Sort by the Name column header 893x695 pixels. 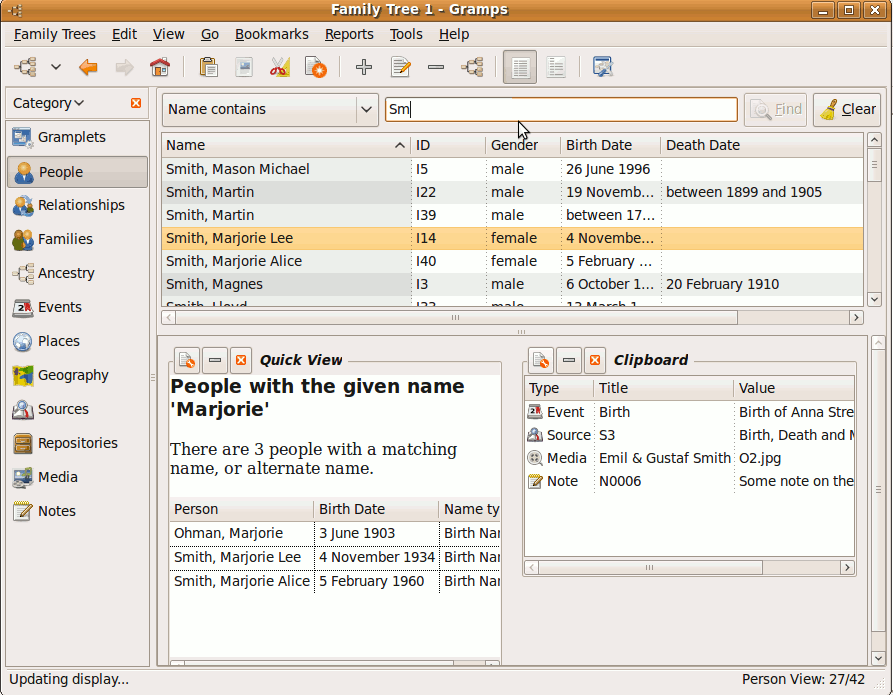(285, 145)
